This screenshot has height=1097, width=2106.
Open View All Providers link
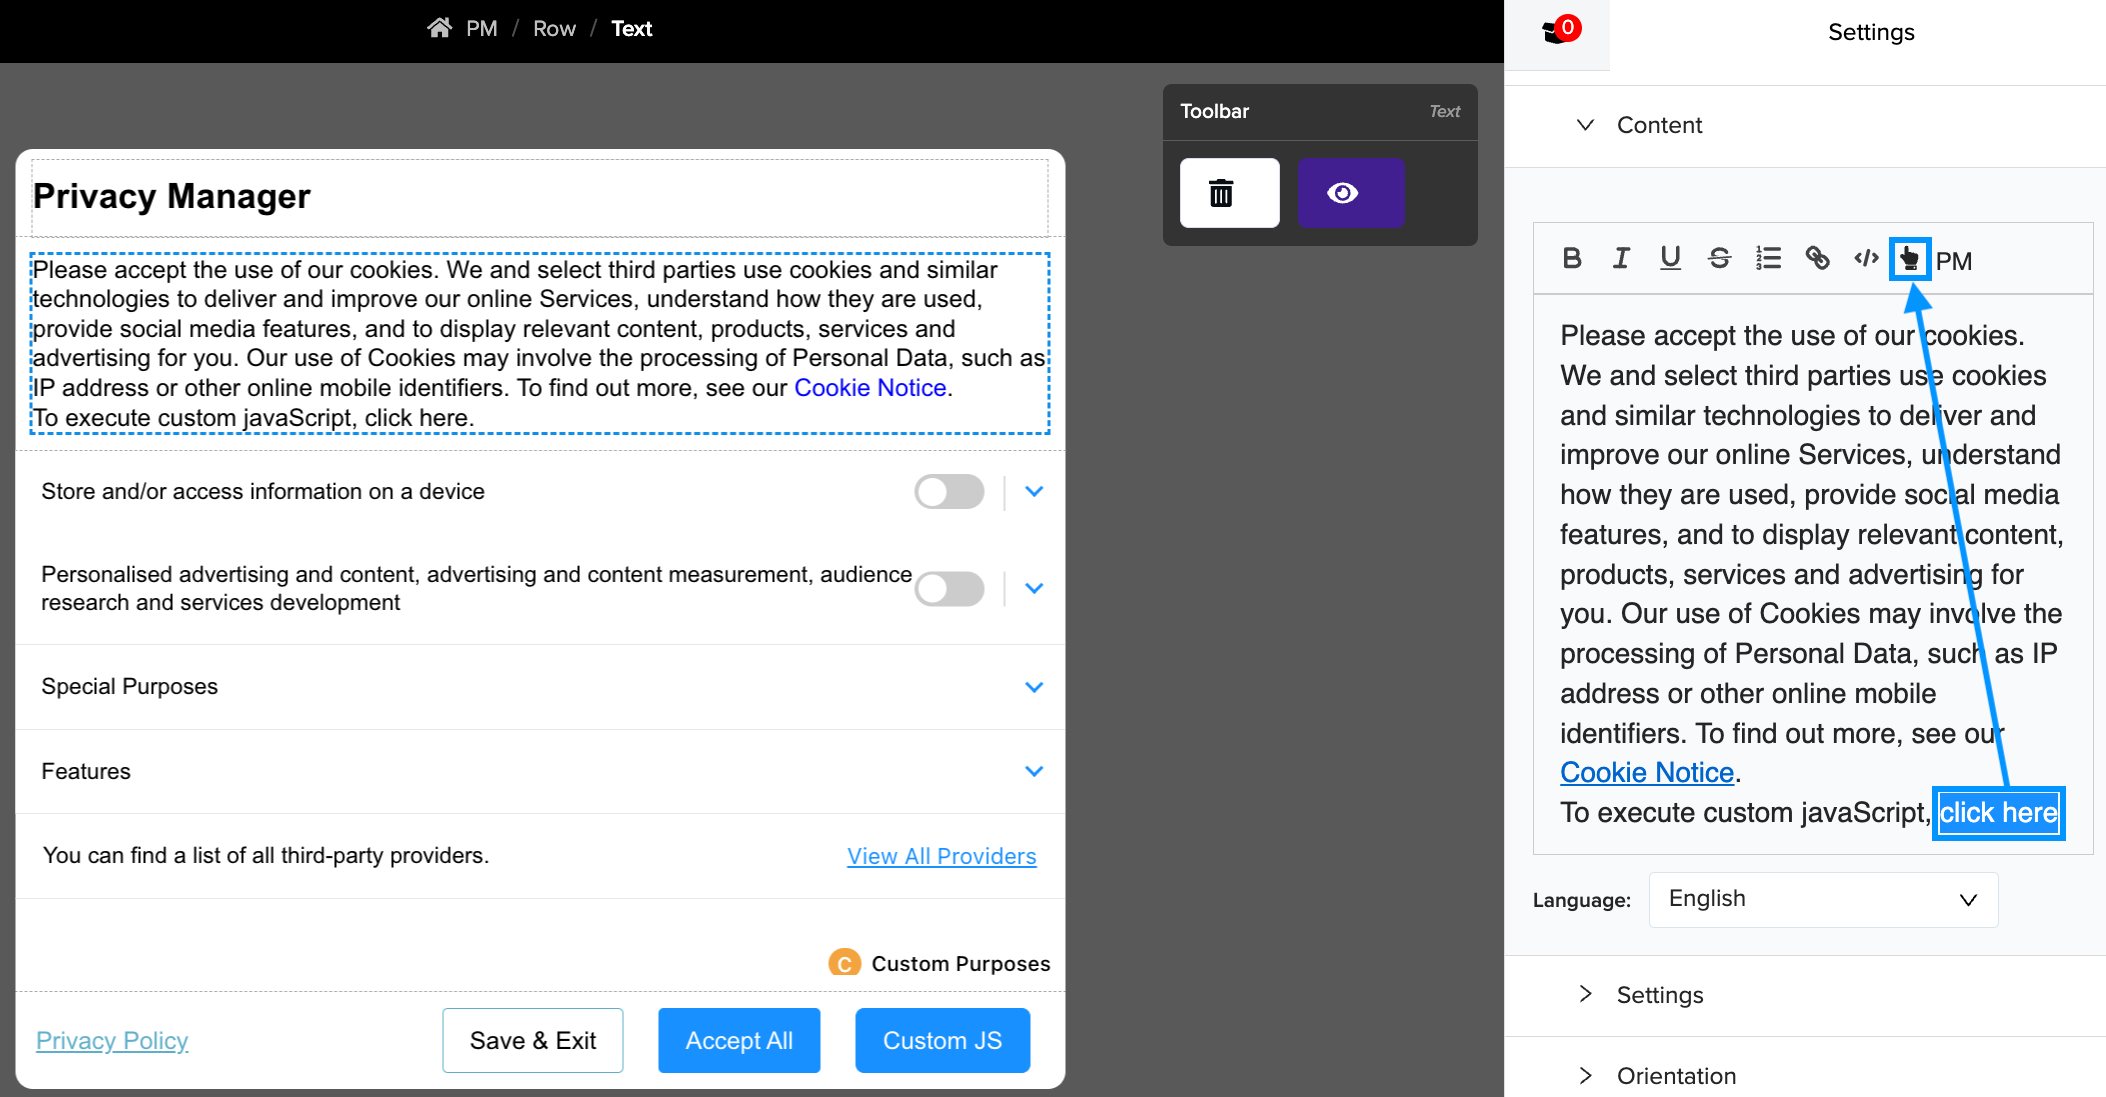point(941,856)
